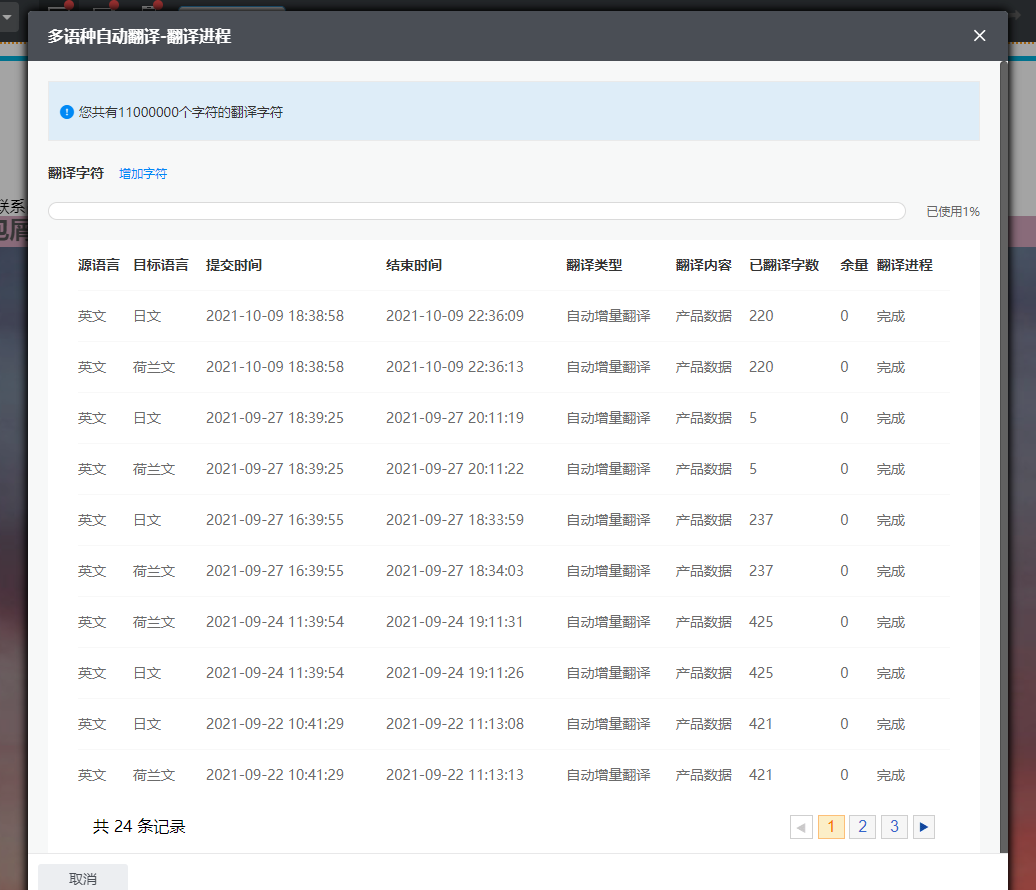Screen dimensions: 1036x890
Task: Expand the dropdown arrow at the top-left corner
Action: [6, 17]
